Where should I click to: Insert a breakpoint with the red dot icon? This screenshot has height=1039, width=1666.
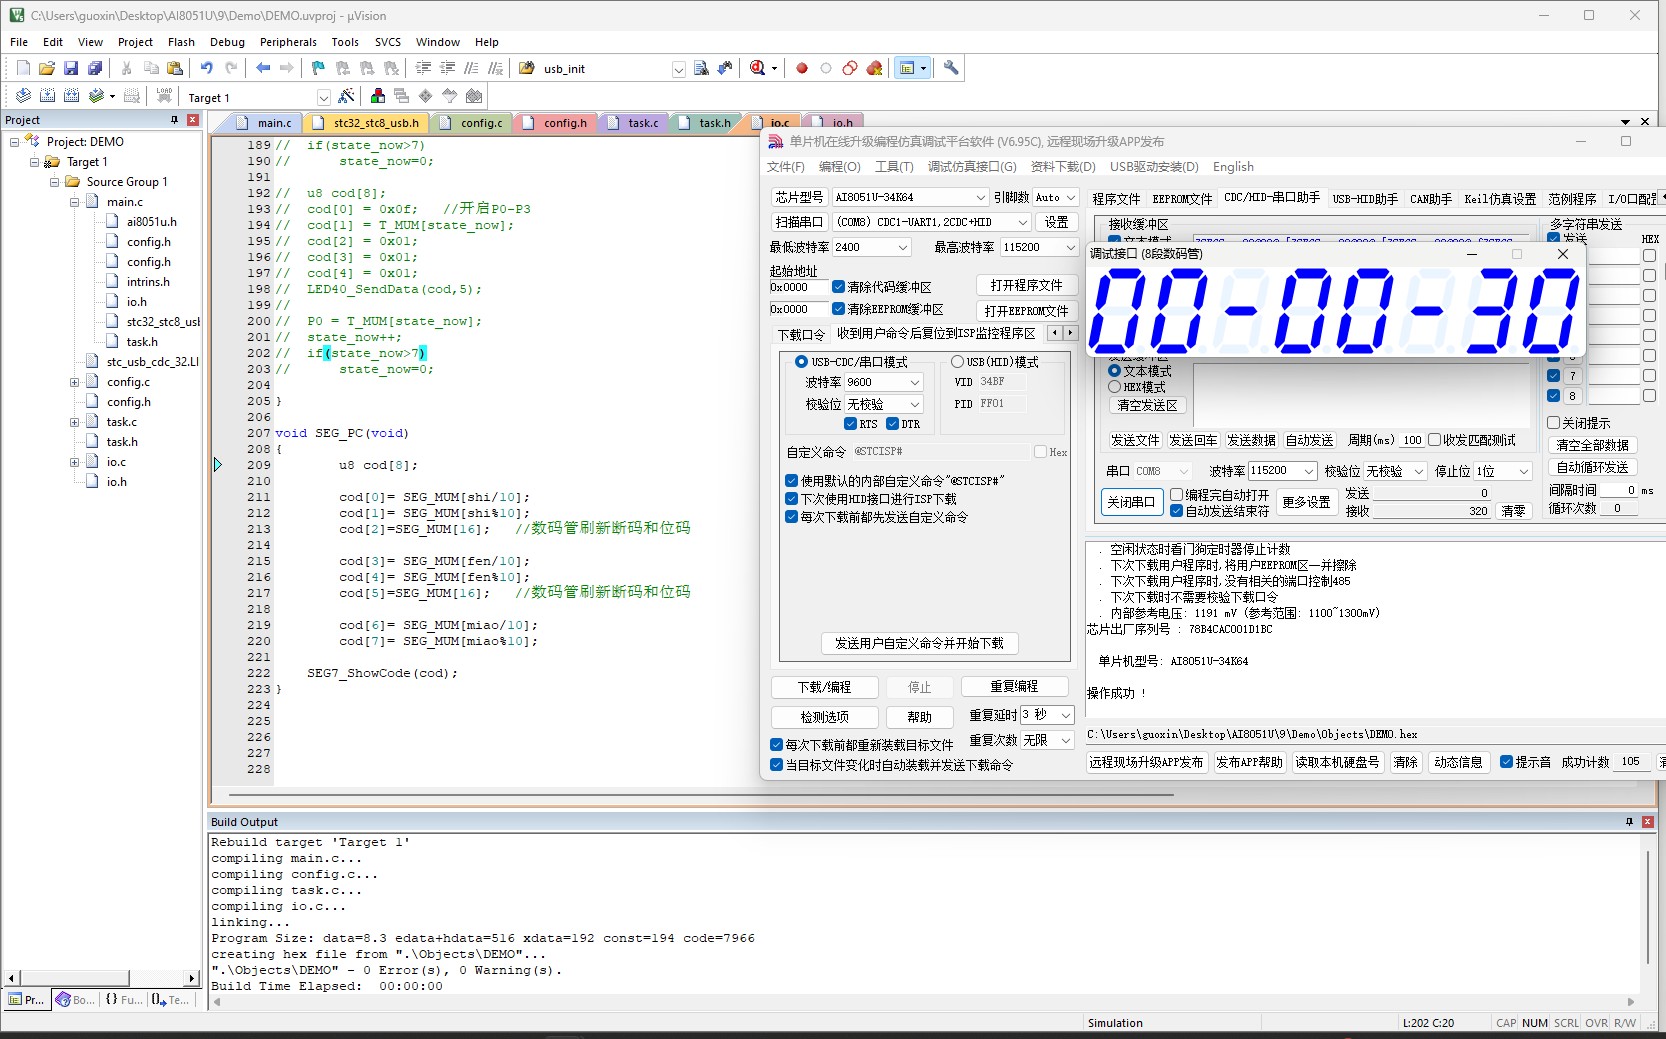802,68
